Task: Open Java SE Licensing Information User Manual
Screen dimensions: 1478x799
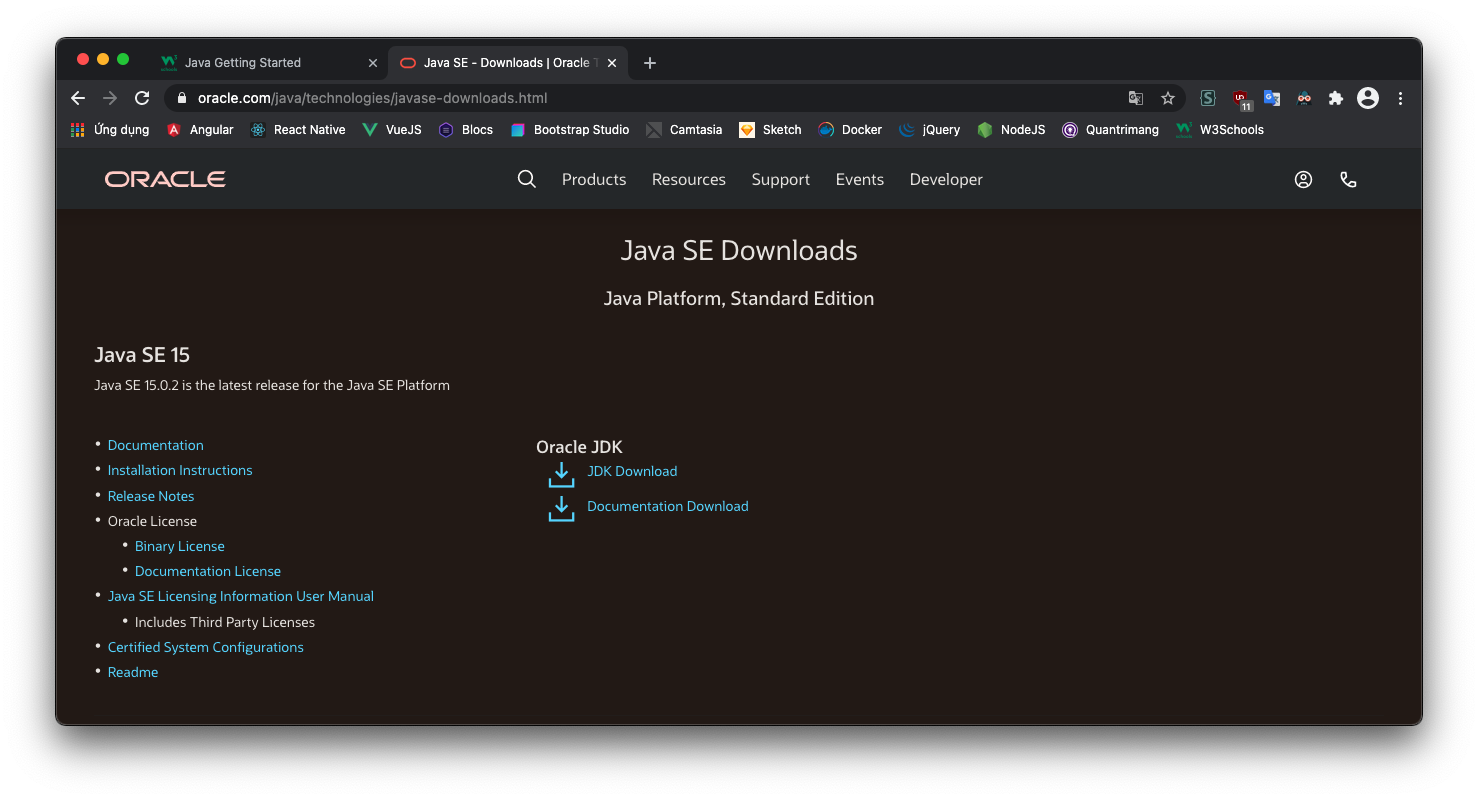Action: pos(241,596)
